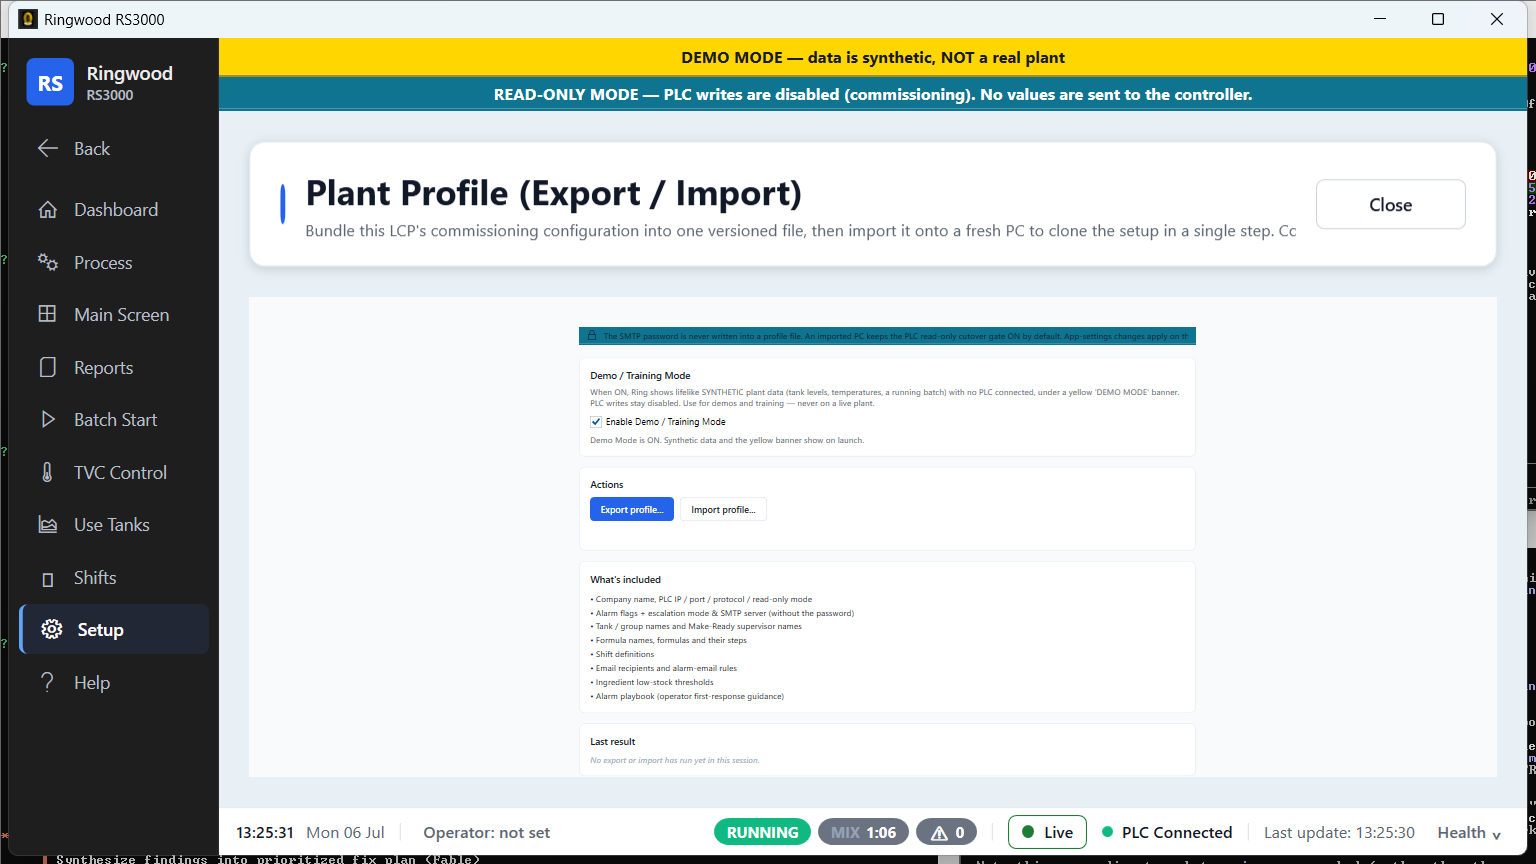Click the 'Plant Profile (Export / Import)' heading
Image resolution: width=1536 pixels, height=864 pixels.
tap(554, 193)
